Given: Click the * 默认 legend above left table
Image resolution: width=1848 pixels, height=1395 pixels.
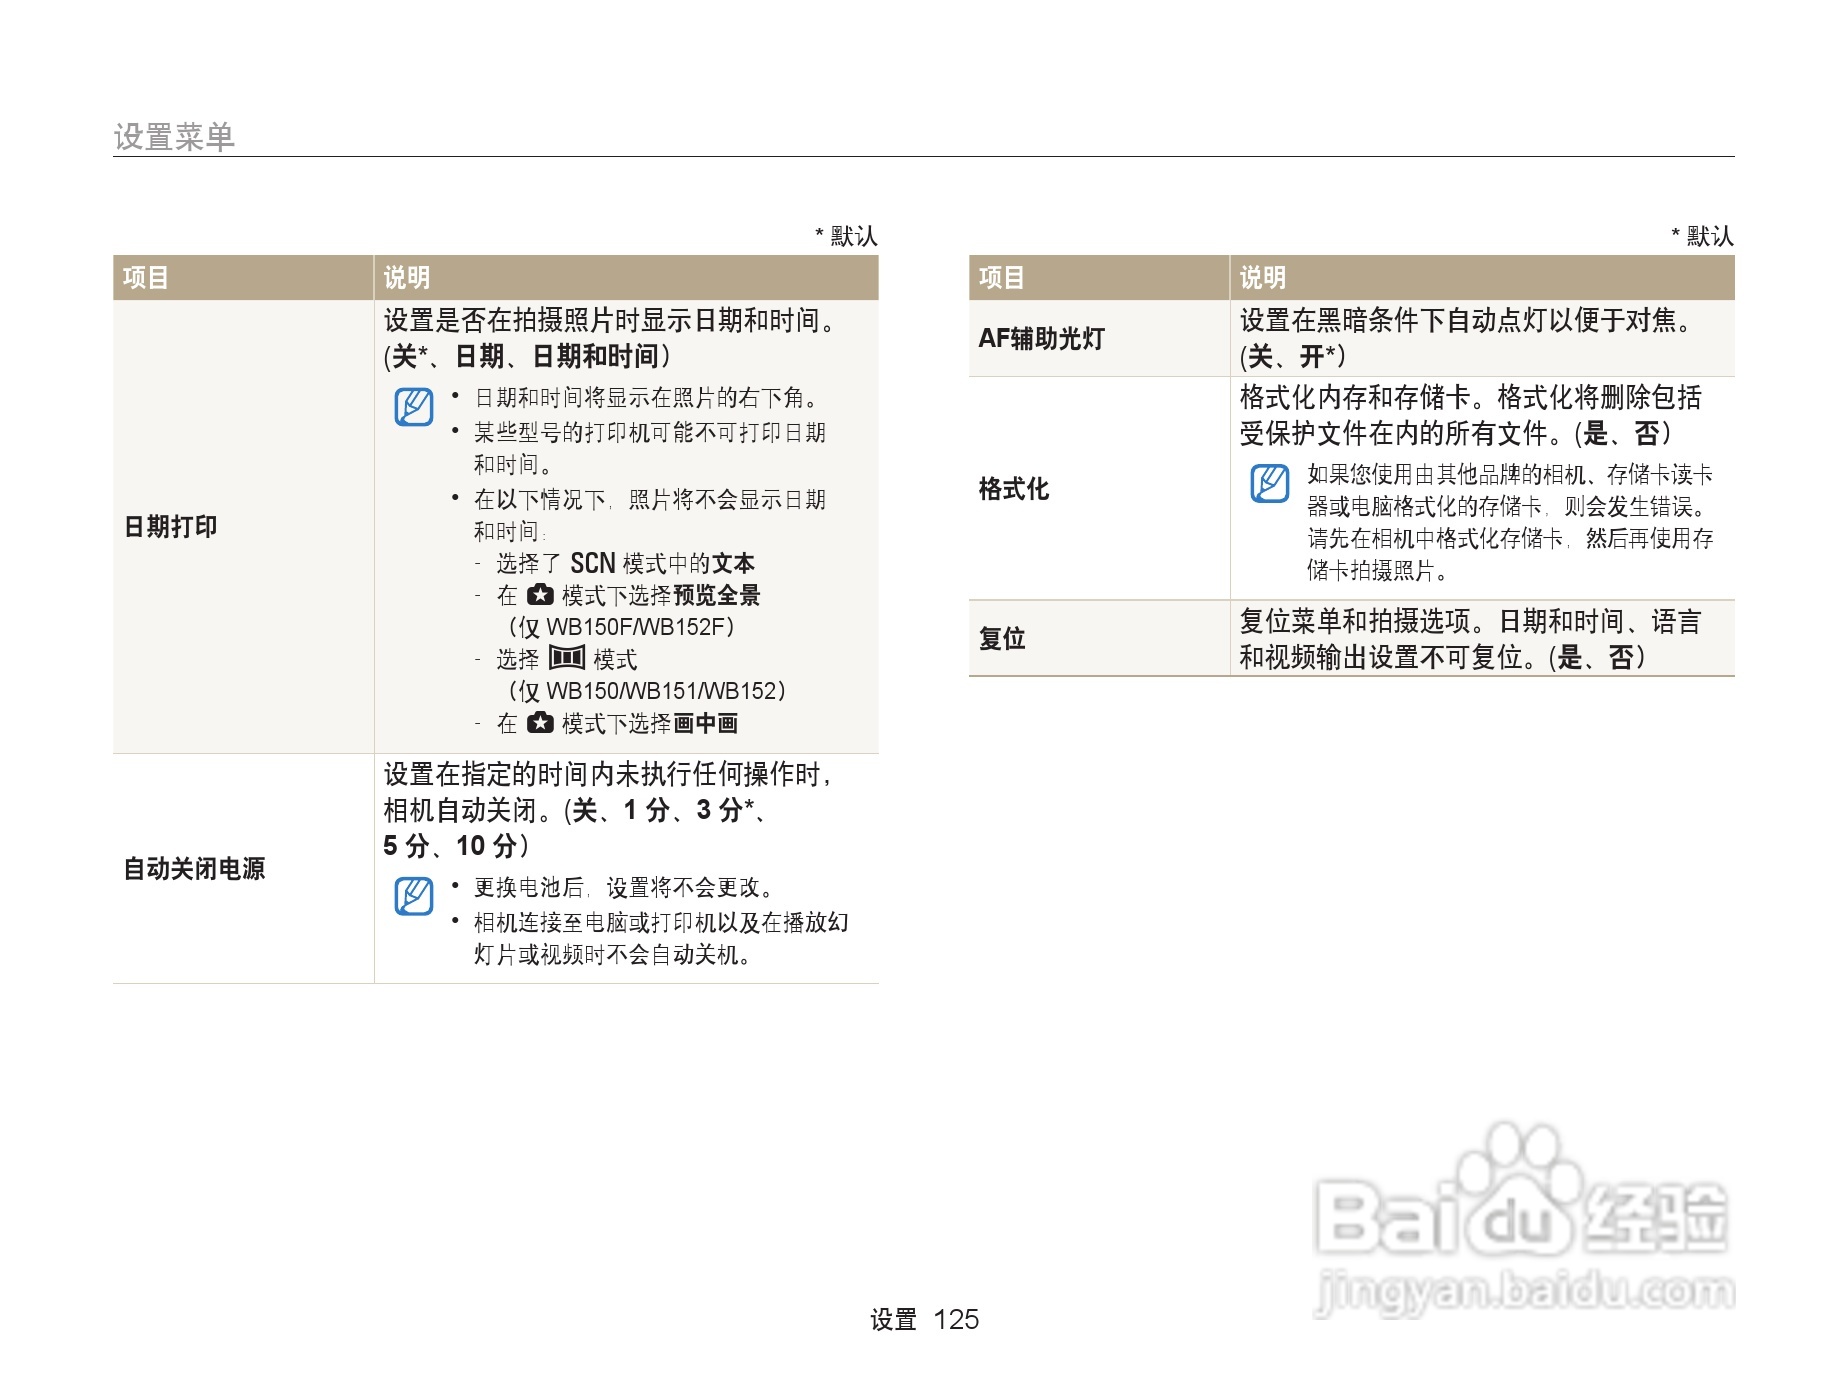Looking at the screenshot, I should click(x=846, y=236).
